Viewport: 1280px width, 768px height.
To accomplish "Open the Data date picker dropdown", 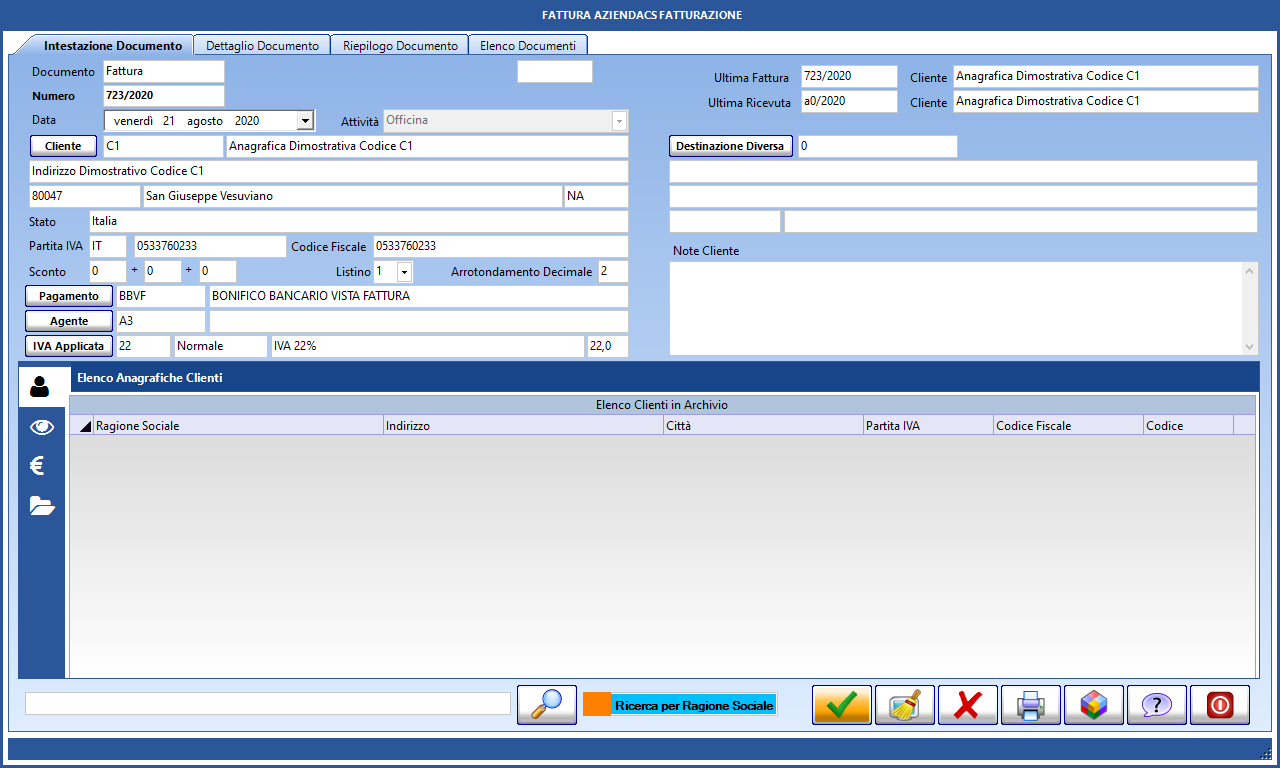I will [x=304, y=120].
